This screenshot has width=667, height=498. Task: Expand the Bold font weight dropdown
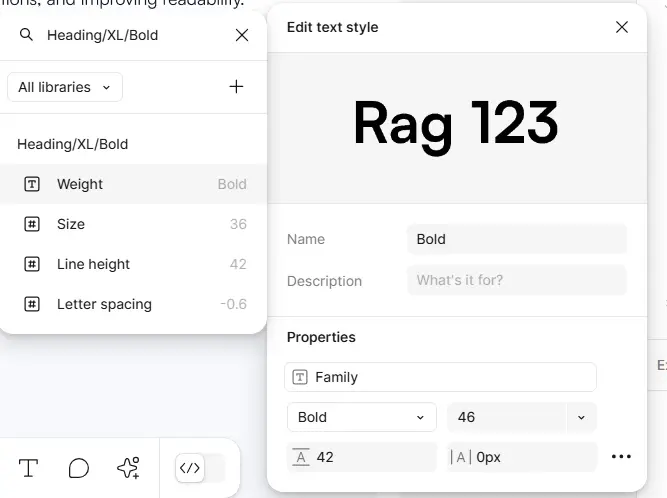(361, 417)
